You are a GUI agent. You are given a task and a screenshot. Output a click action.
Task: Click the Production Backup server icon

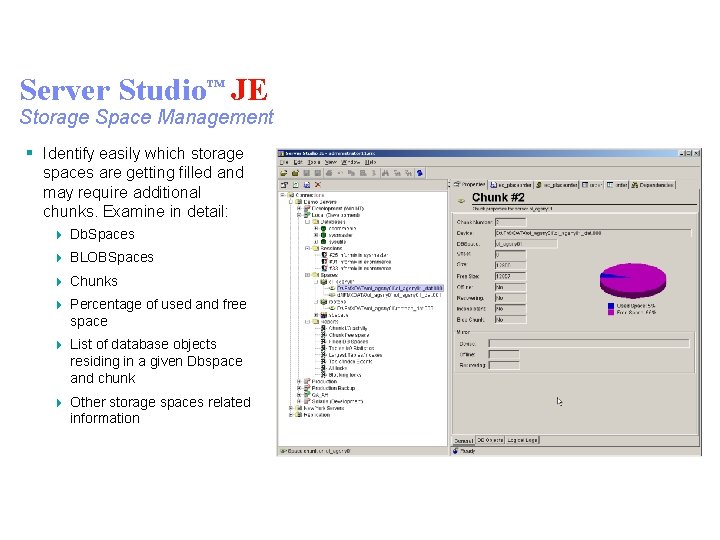pos(307,388)
